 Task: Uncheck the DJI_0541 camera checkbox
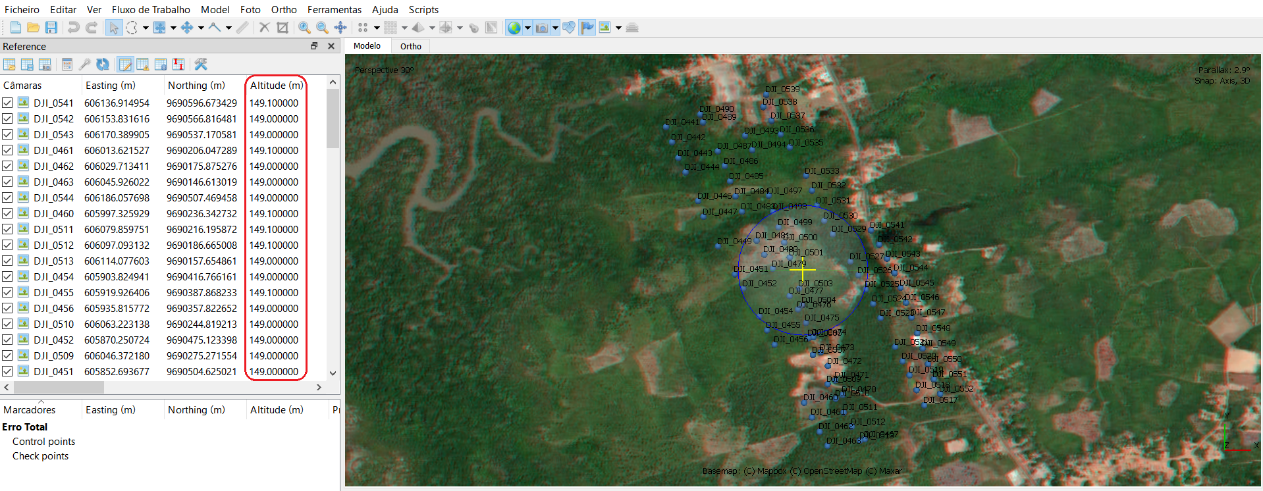[8, 103]
